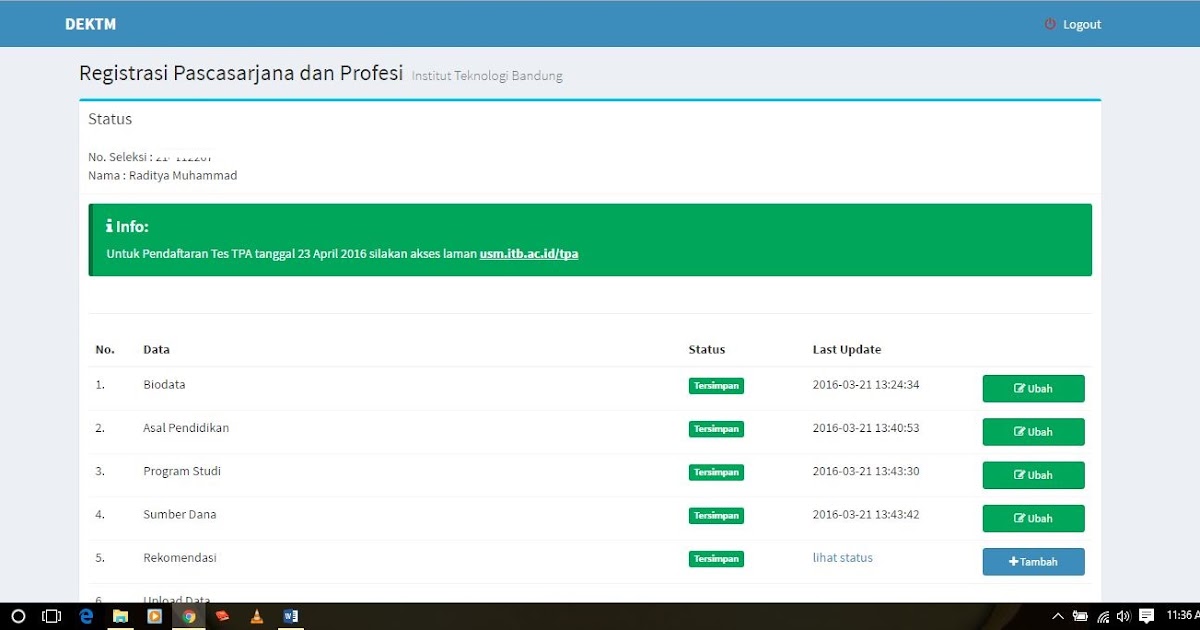Open Microsoft Word from the taskbar
This screenshot has height=630, width=1200.
(290, 616)
